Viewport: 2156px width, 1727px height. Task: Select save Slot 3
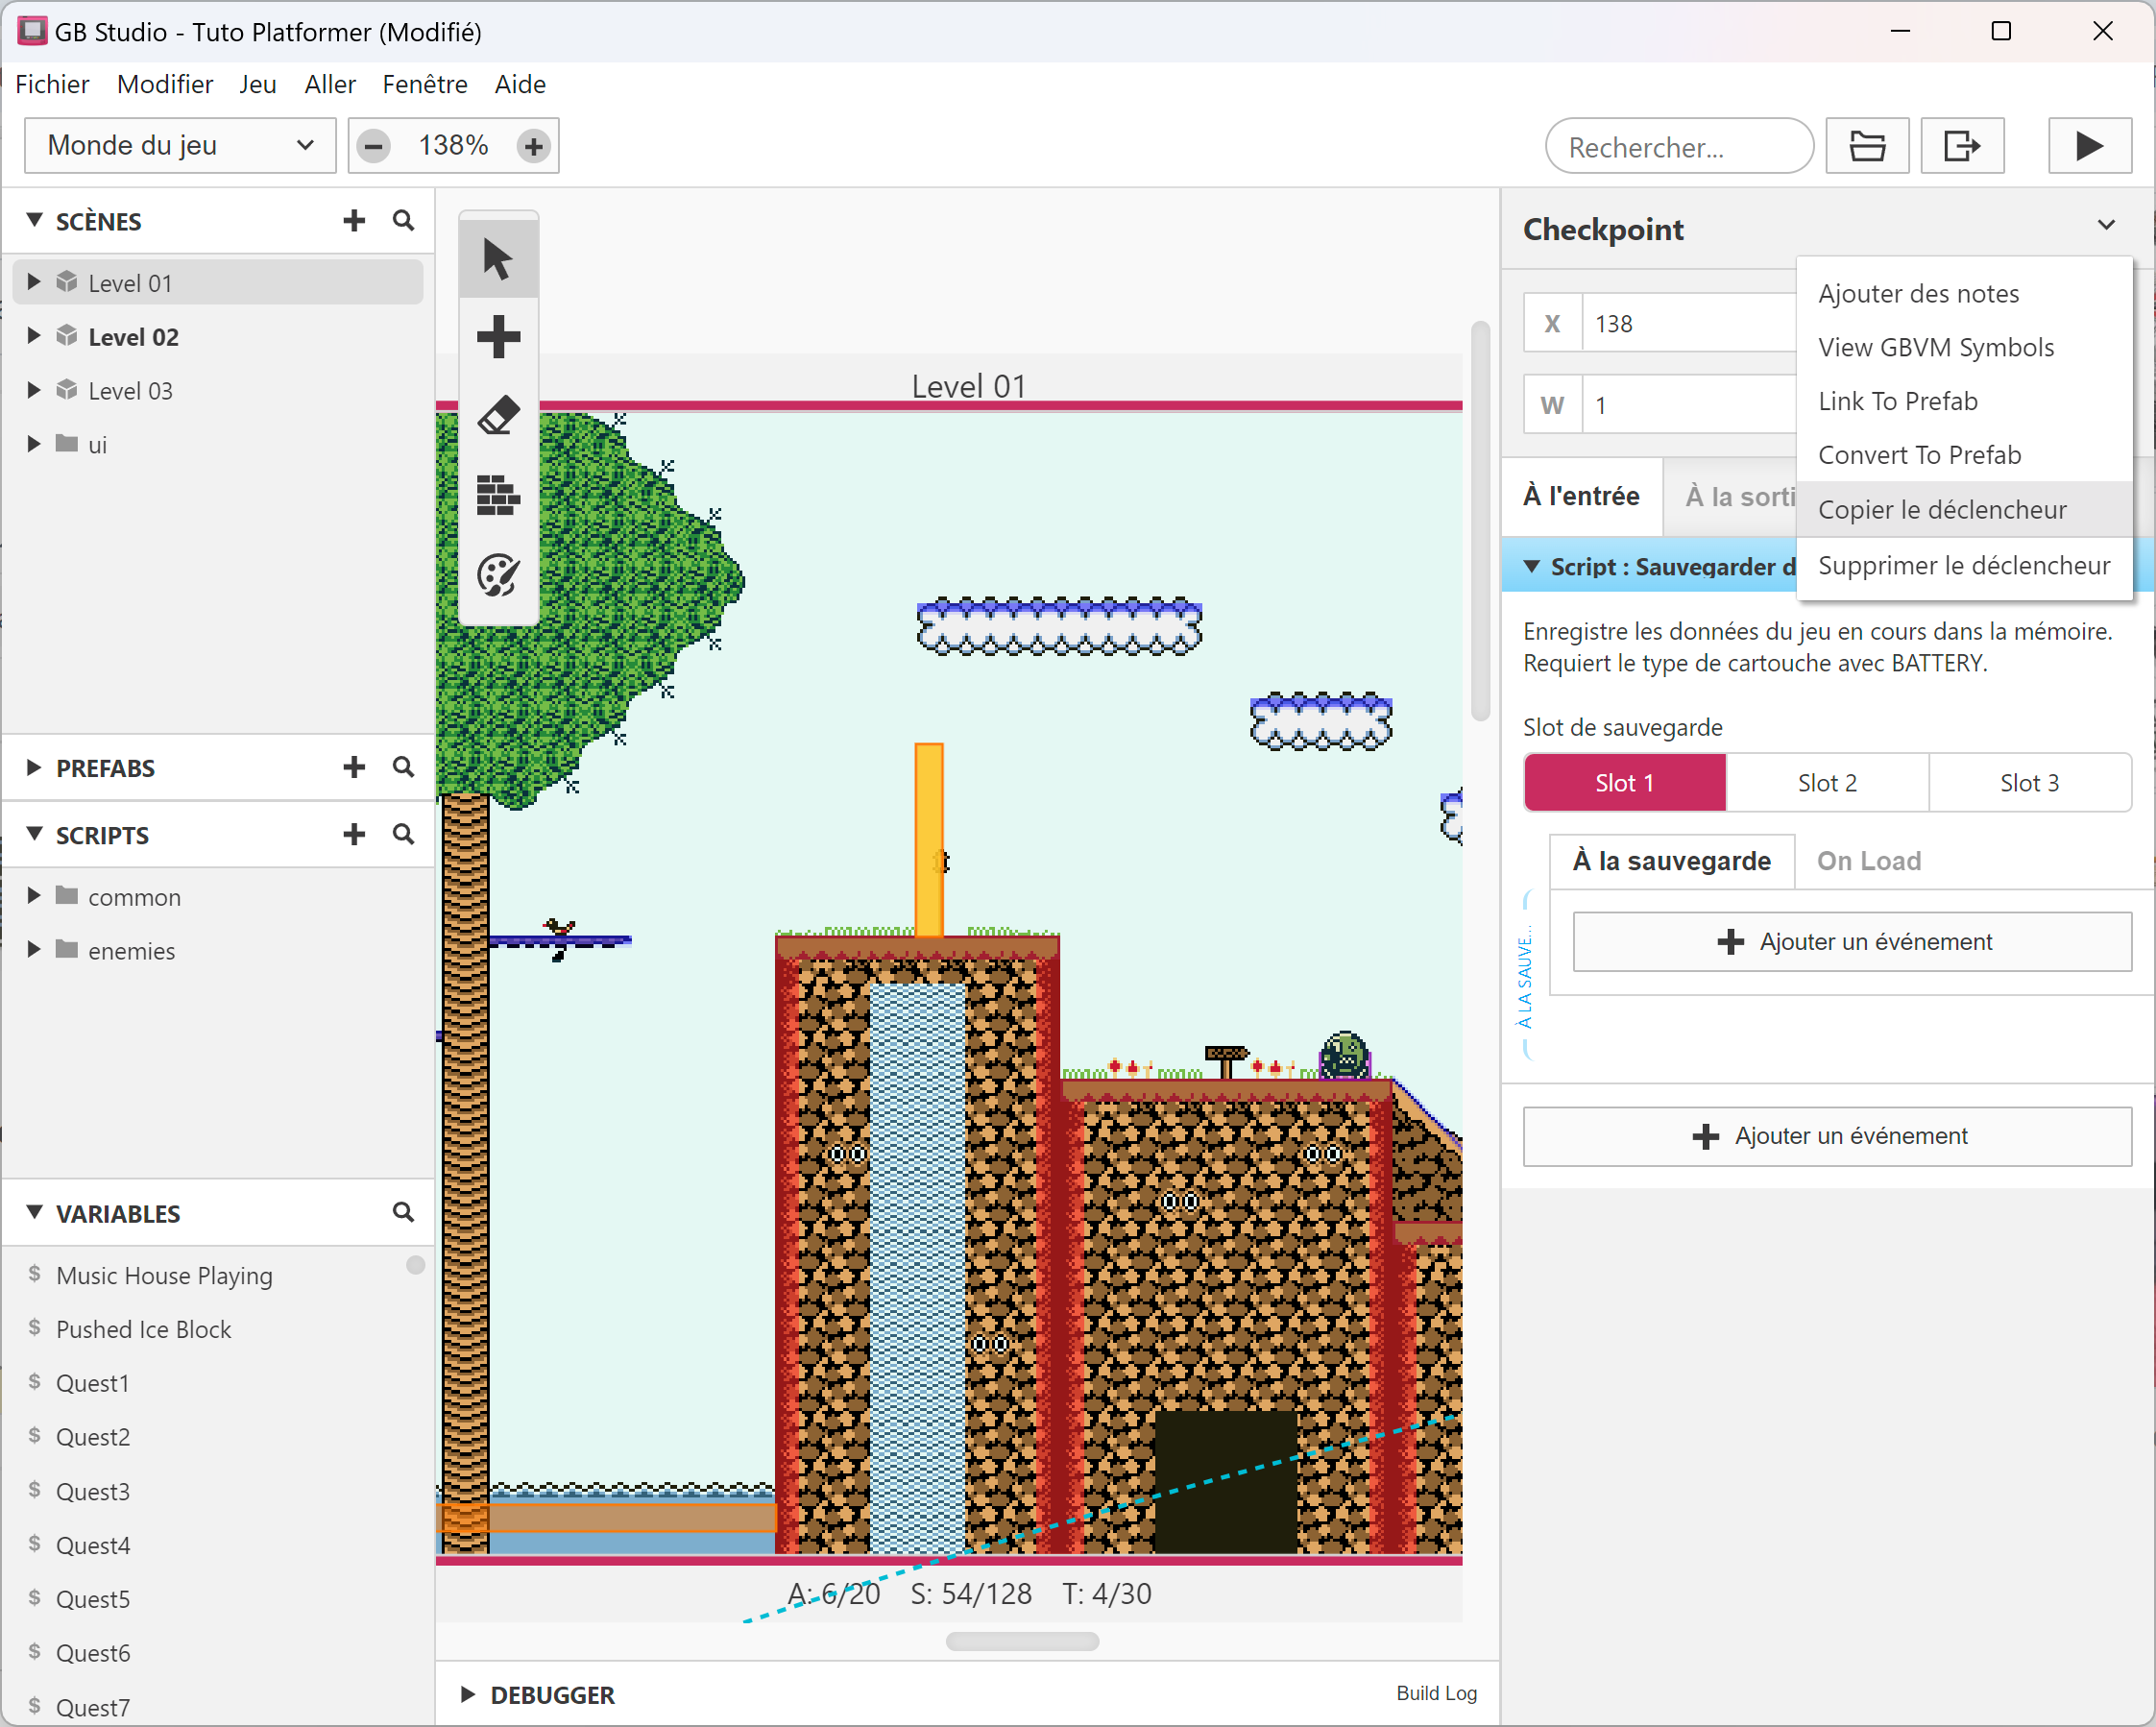(x=2028, y=783)
